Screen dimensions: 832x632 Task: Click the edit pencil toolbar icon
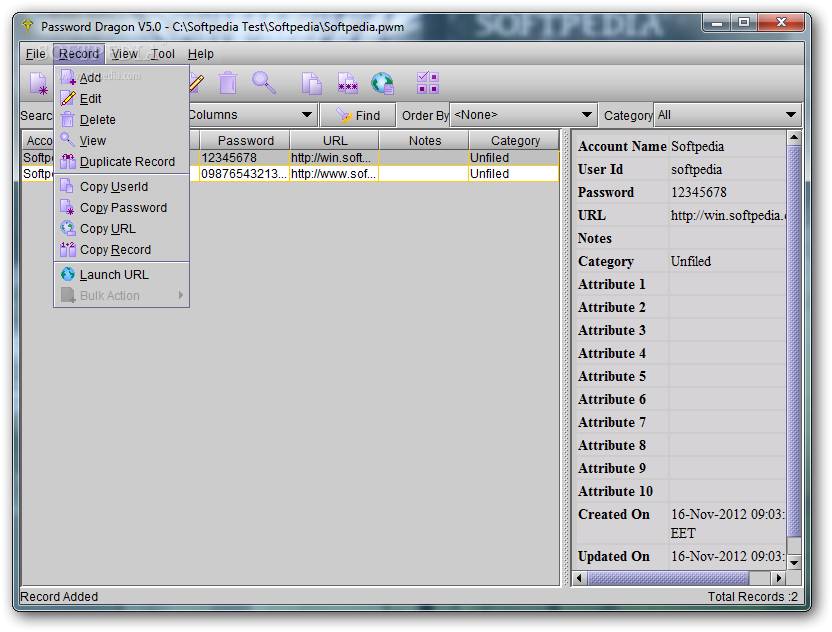pyautogui.click(x=196, y=83)
